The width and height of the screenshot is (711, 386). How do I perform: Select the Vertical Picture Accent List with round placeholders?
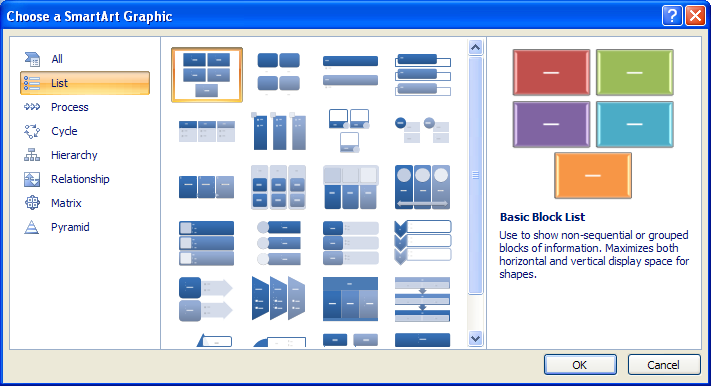278,243
